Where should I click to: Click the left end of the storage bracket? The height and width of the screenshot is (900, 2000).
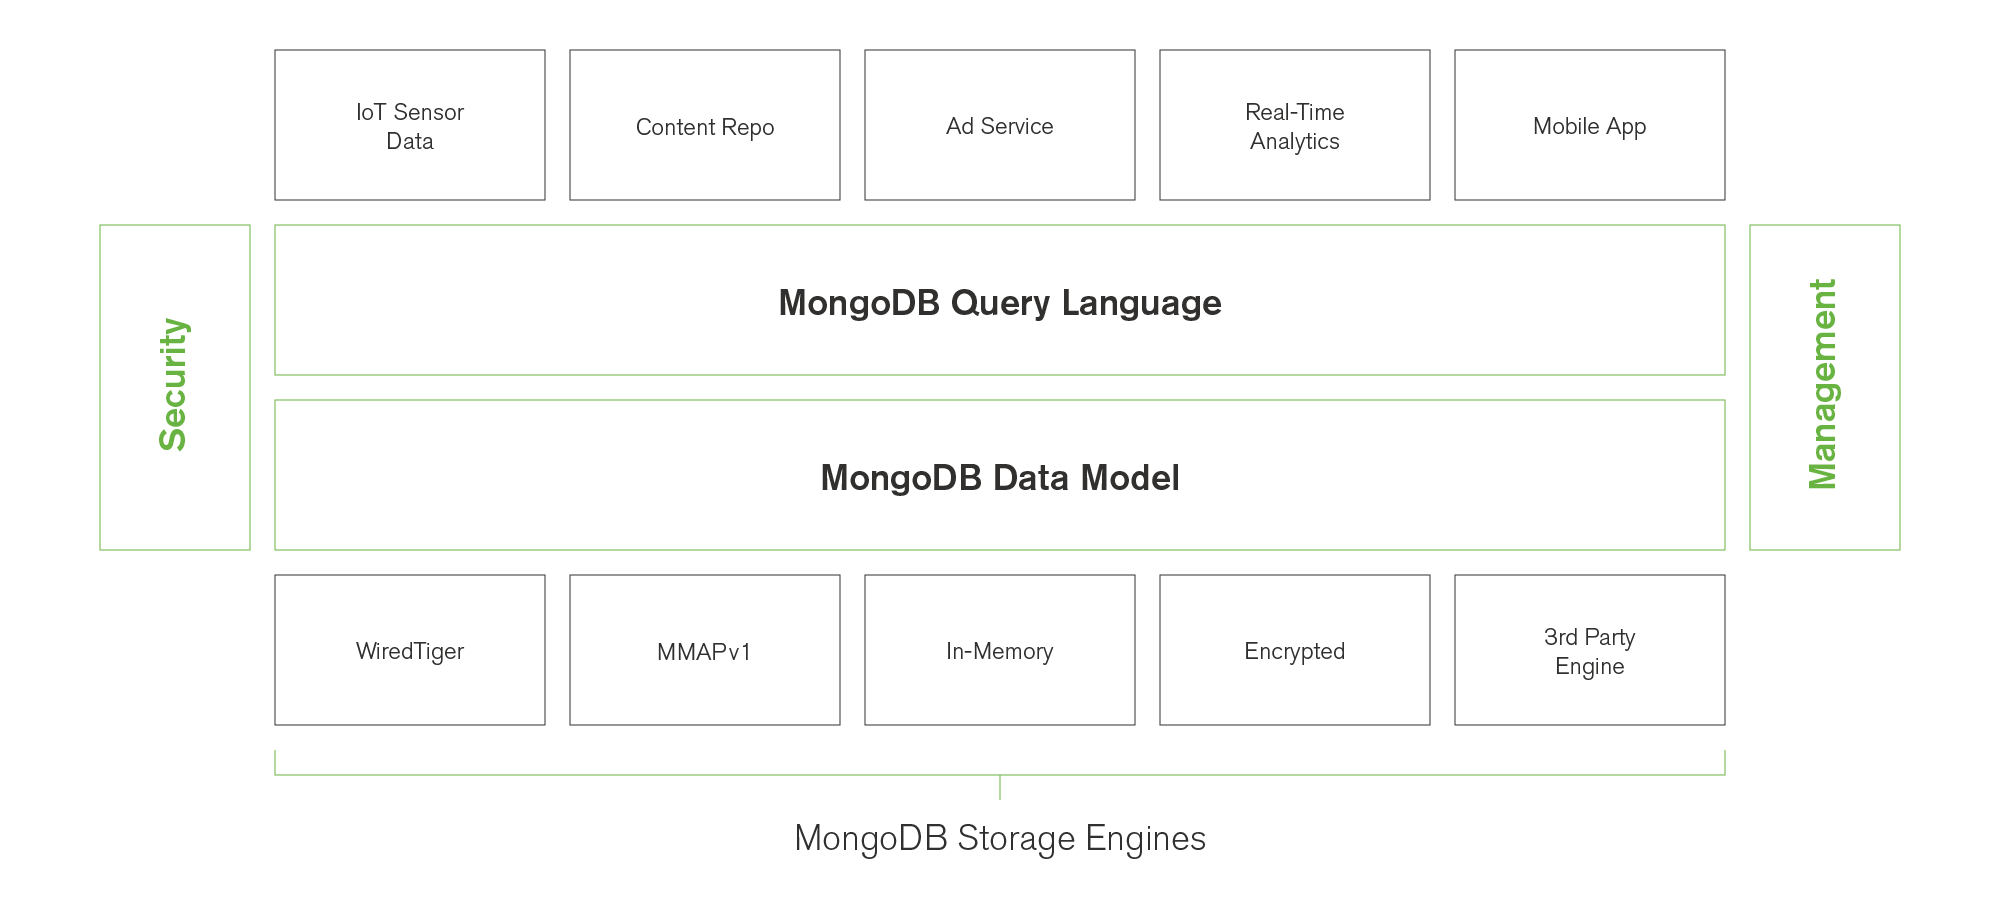[276, 763]
